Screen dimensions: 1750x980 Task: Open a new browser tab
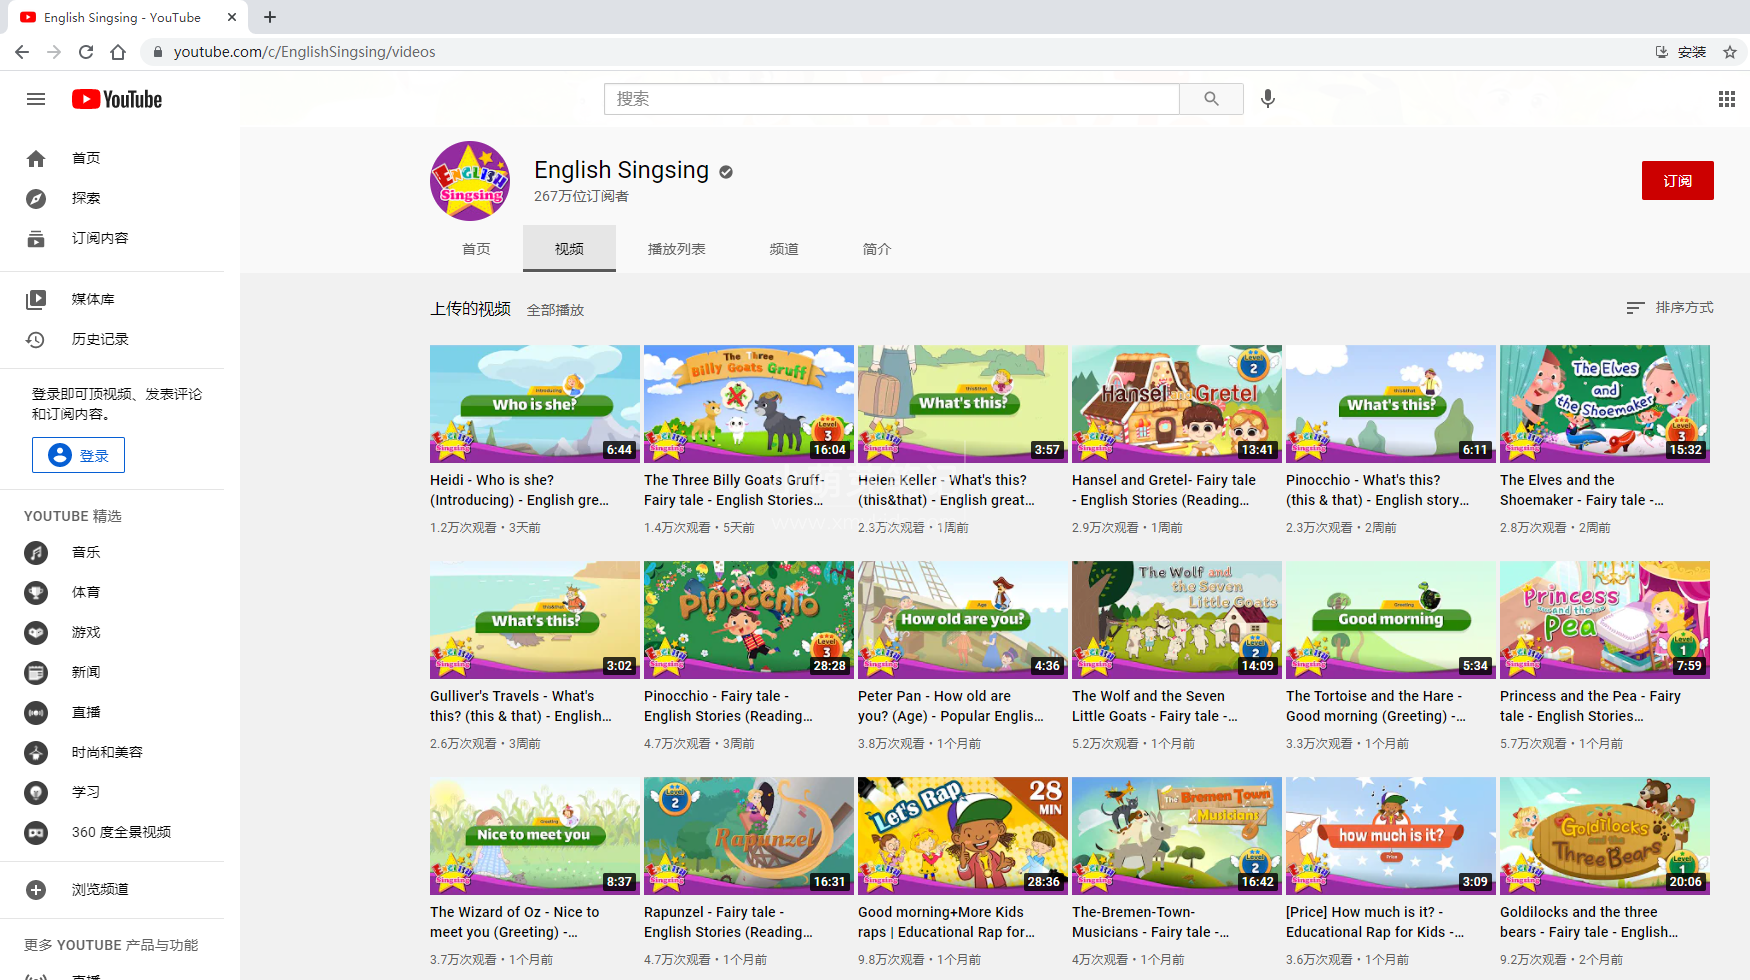(270, 17)
